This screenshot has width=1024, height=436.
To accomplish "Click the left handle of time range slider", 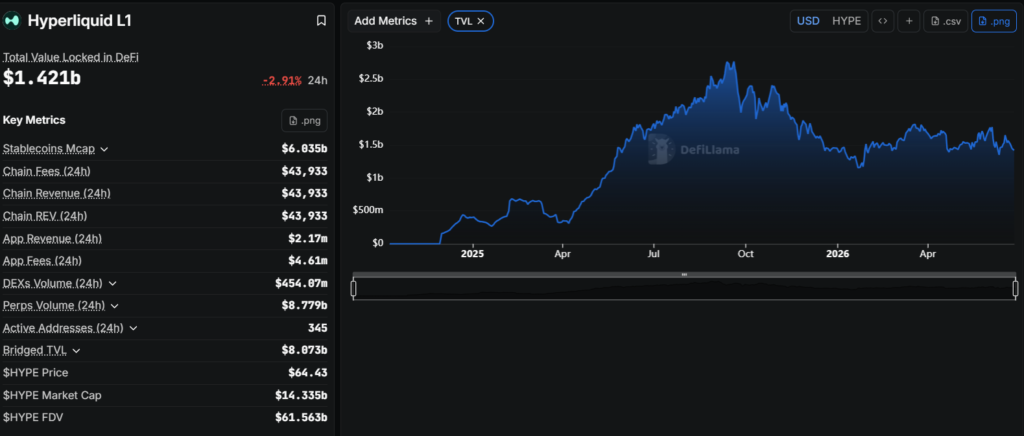I will tap(353, 288).
